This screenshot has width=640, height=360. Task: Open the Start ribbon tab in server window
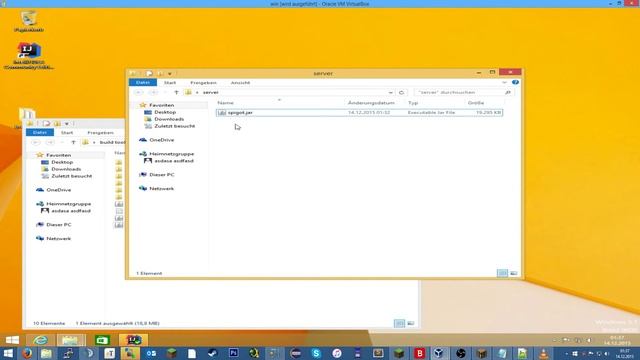click(x=170, y=82)
